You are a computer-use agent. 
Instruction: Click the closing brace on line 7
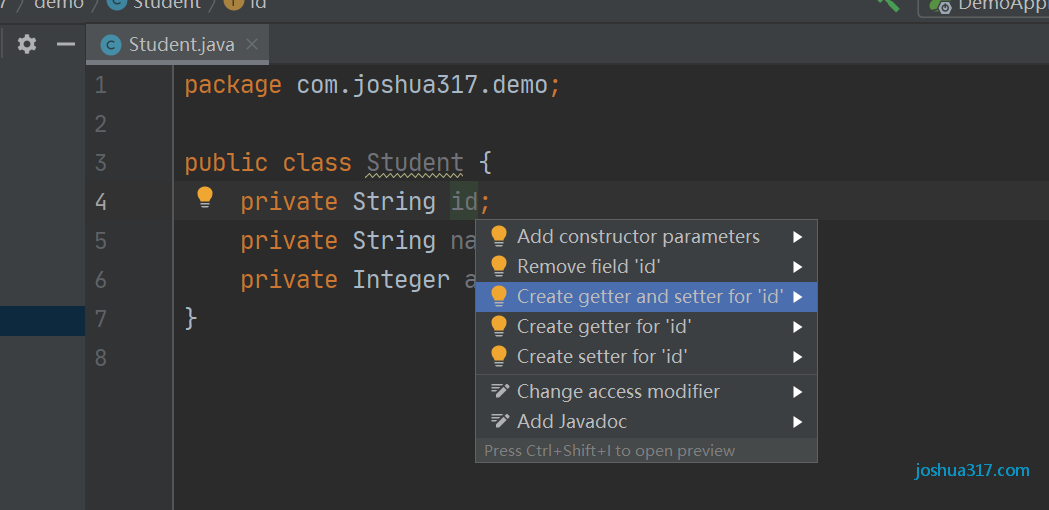pyautogui.click(x=191, y=318)
